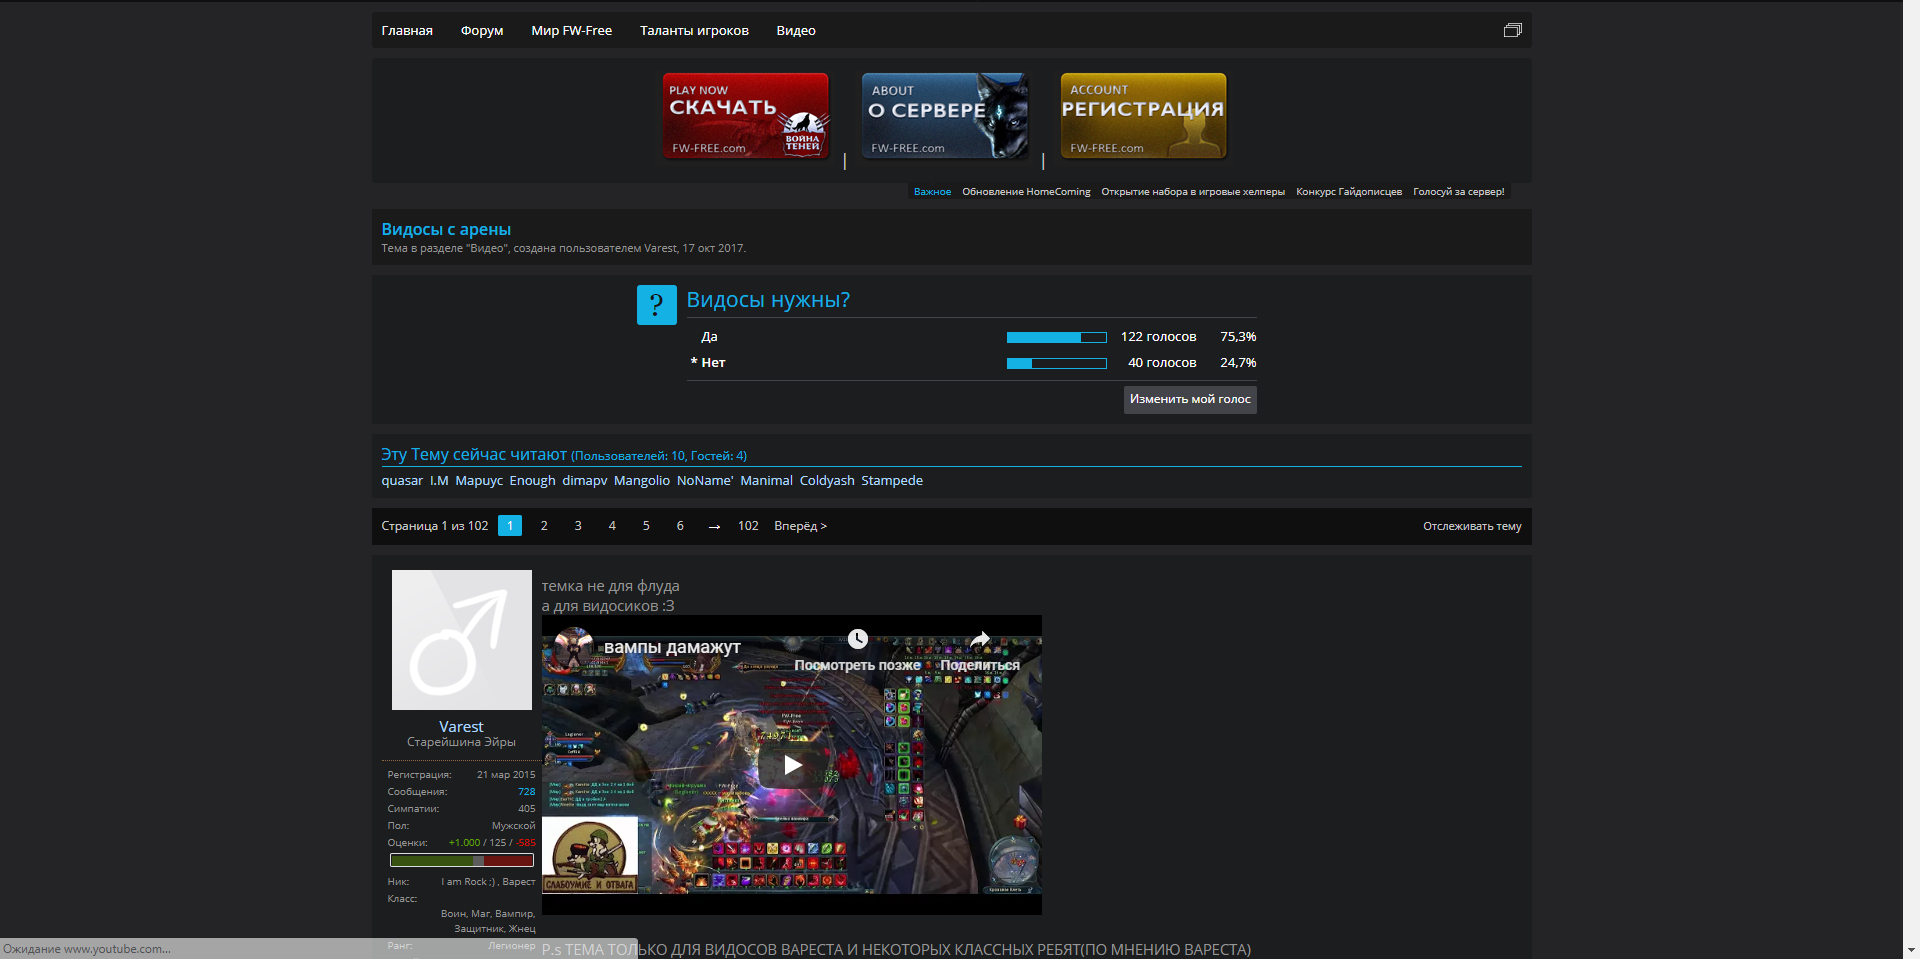The height and width of the screenshot is (959, 1920).
Task: Open user dimapv profile
Action: [x=585, y=481]
